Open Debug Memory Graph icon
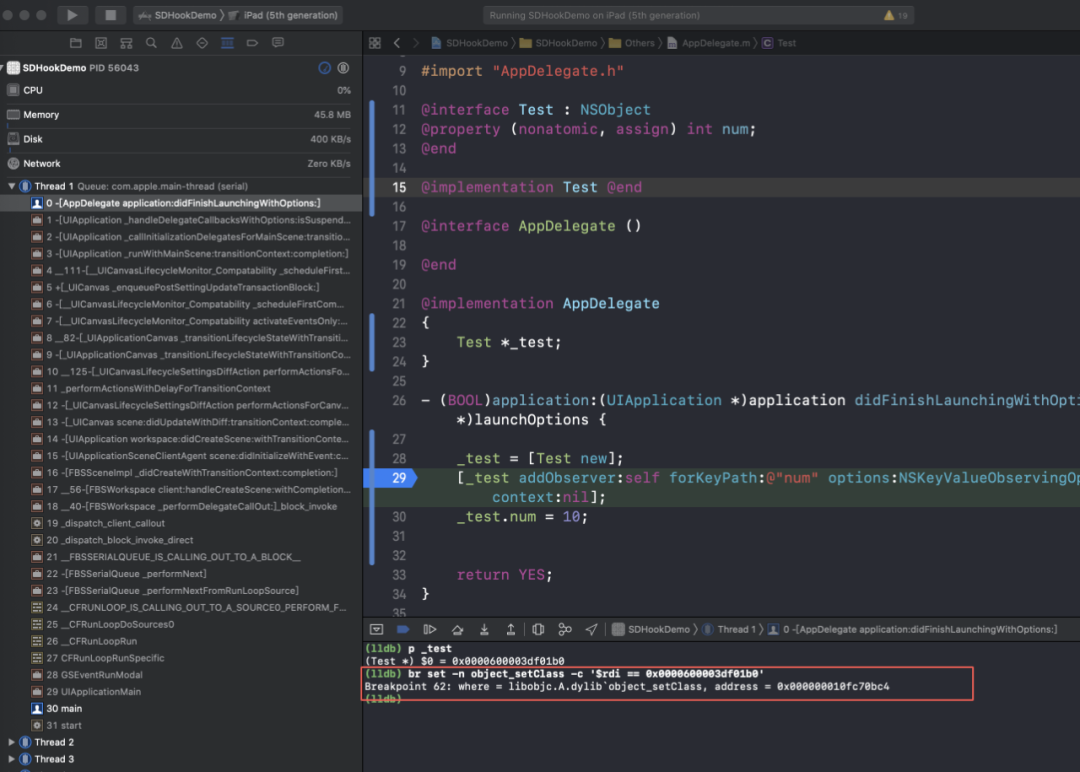 tap(565, 629)
